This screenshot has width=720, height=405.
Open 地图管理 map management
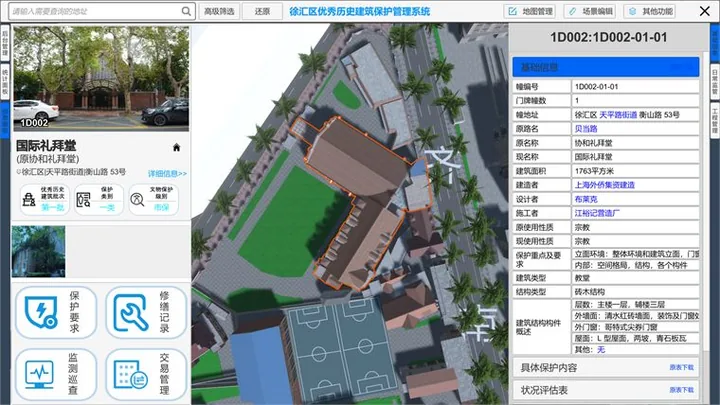coord(529,11)
